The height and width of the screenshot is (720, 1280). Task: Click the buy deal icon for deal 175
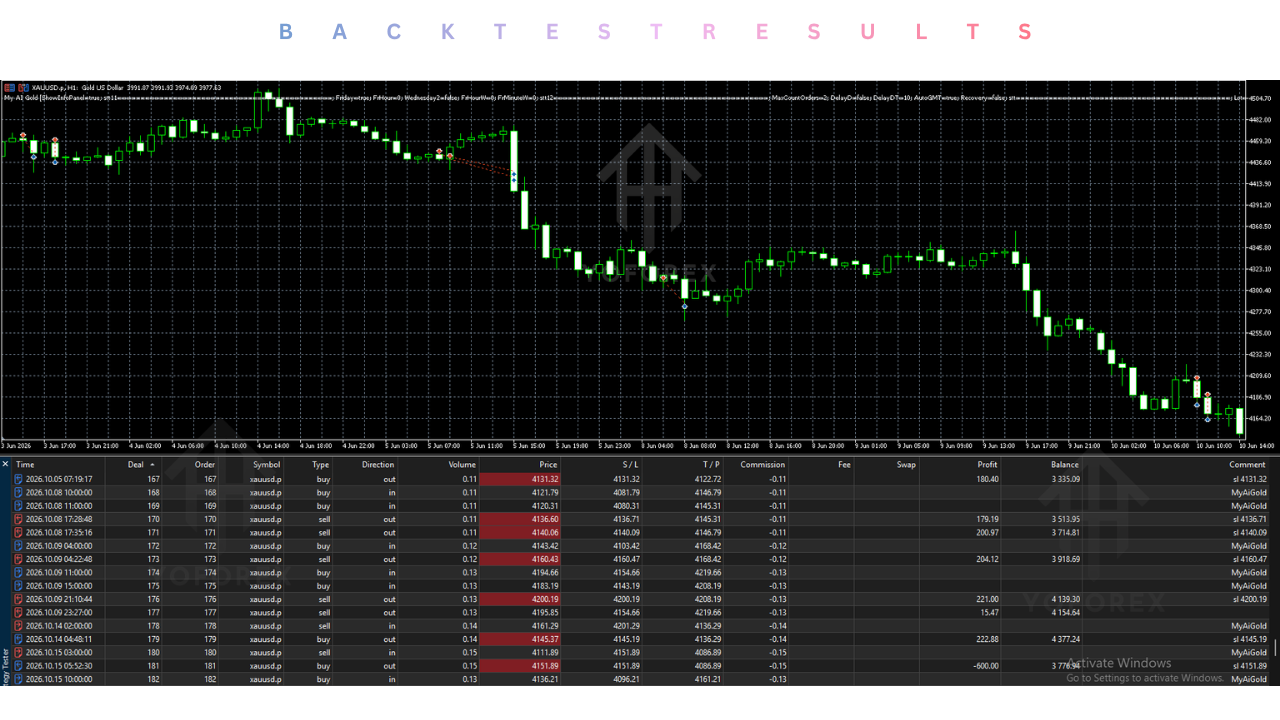tap(18, 585)
